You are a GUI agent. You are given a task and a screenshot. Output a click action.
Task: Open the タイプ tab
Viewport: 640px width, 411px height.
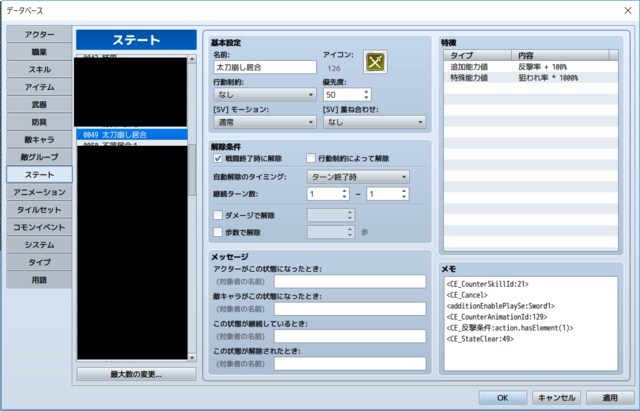coord(39,262)
